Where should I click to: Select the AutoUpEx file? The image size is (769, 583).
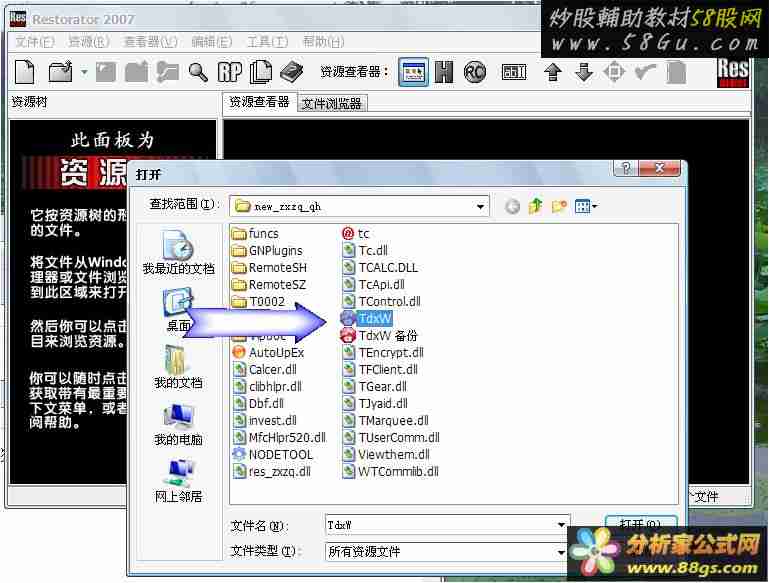click(x=268, y=353)
